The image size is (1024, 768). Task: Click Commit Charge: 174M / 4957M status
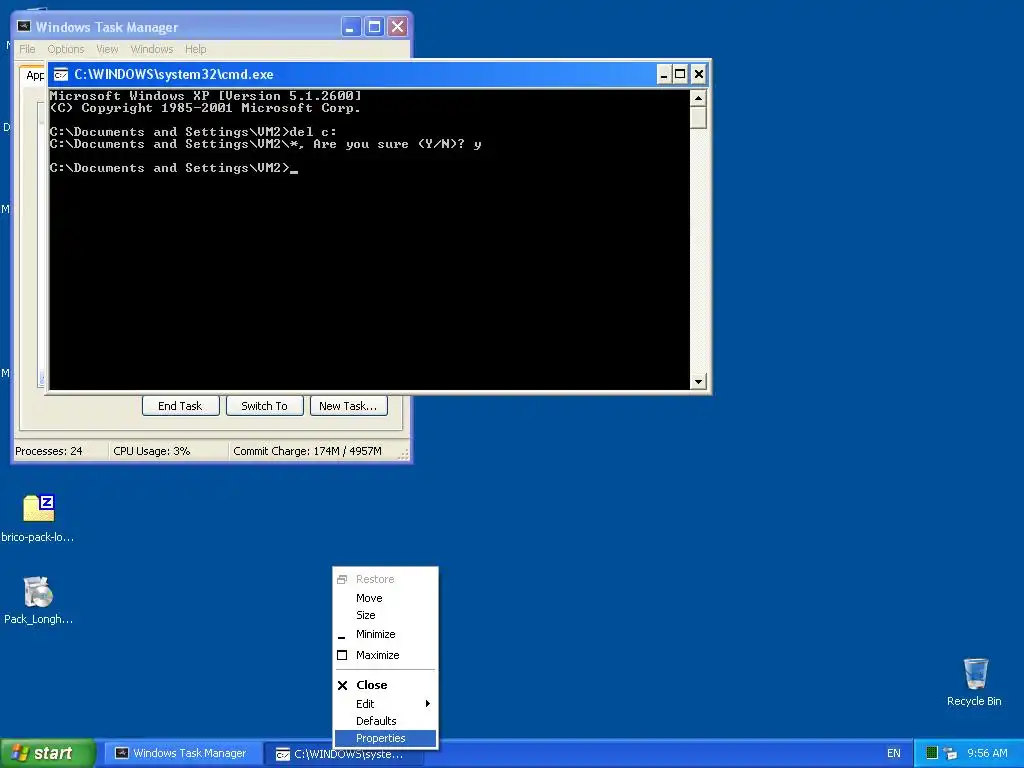[x=308, y=451]
